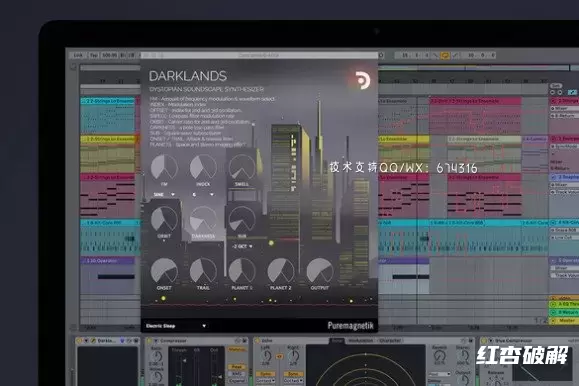Image resolution: width=579 pixels, height=386 pixels.
Task: Click the hot-swap icon on Compressor device header
Action: [237, 341]
